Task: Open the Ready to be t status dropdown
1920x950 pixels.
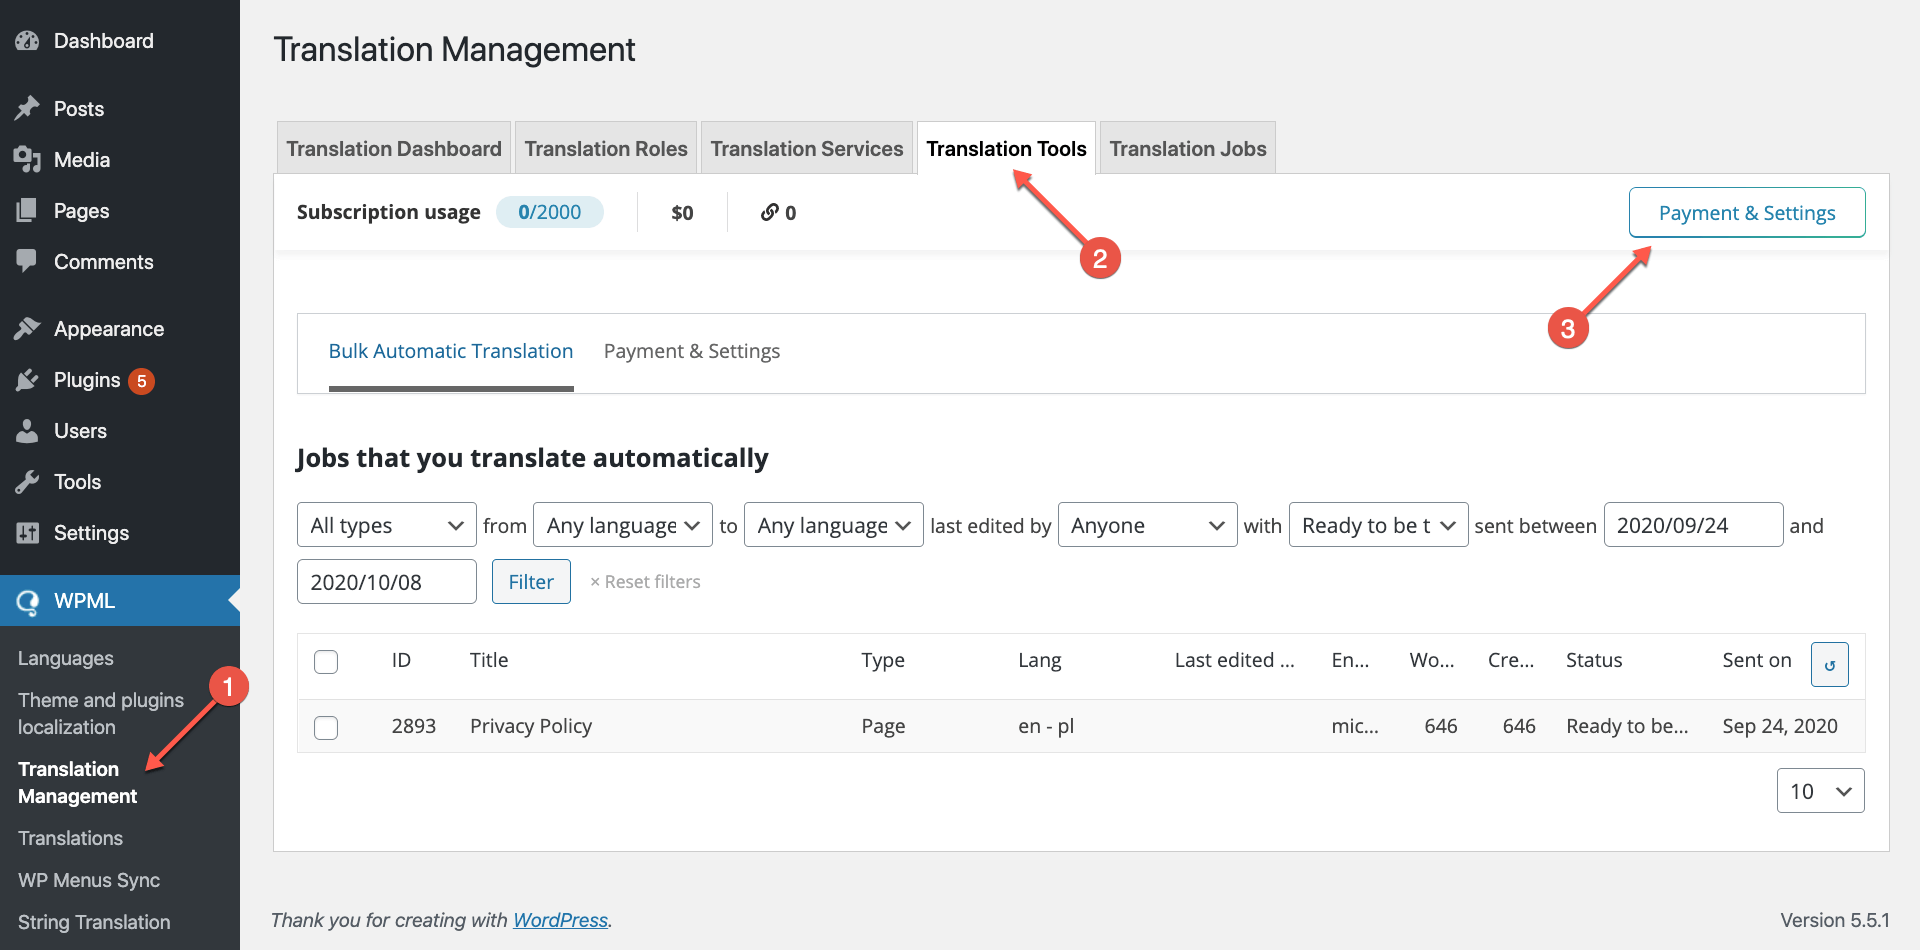Action: 1379,525
